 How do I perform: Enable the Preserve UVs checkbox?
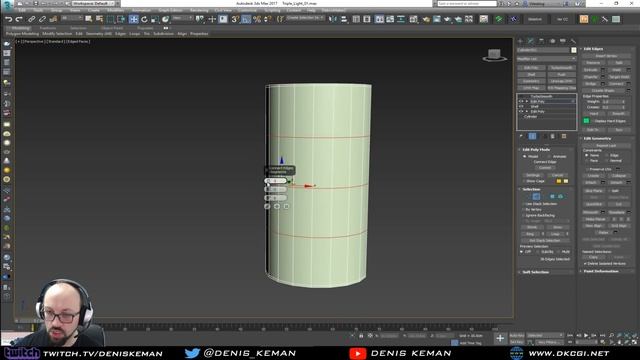click(587, 169)
